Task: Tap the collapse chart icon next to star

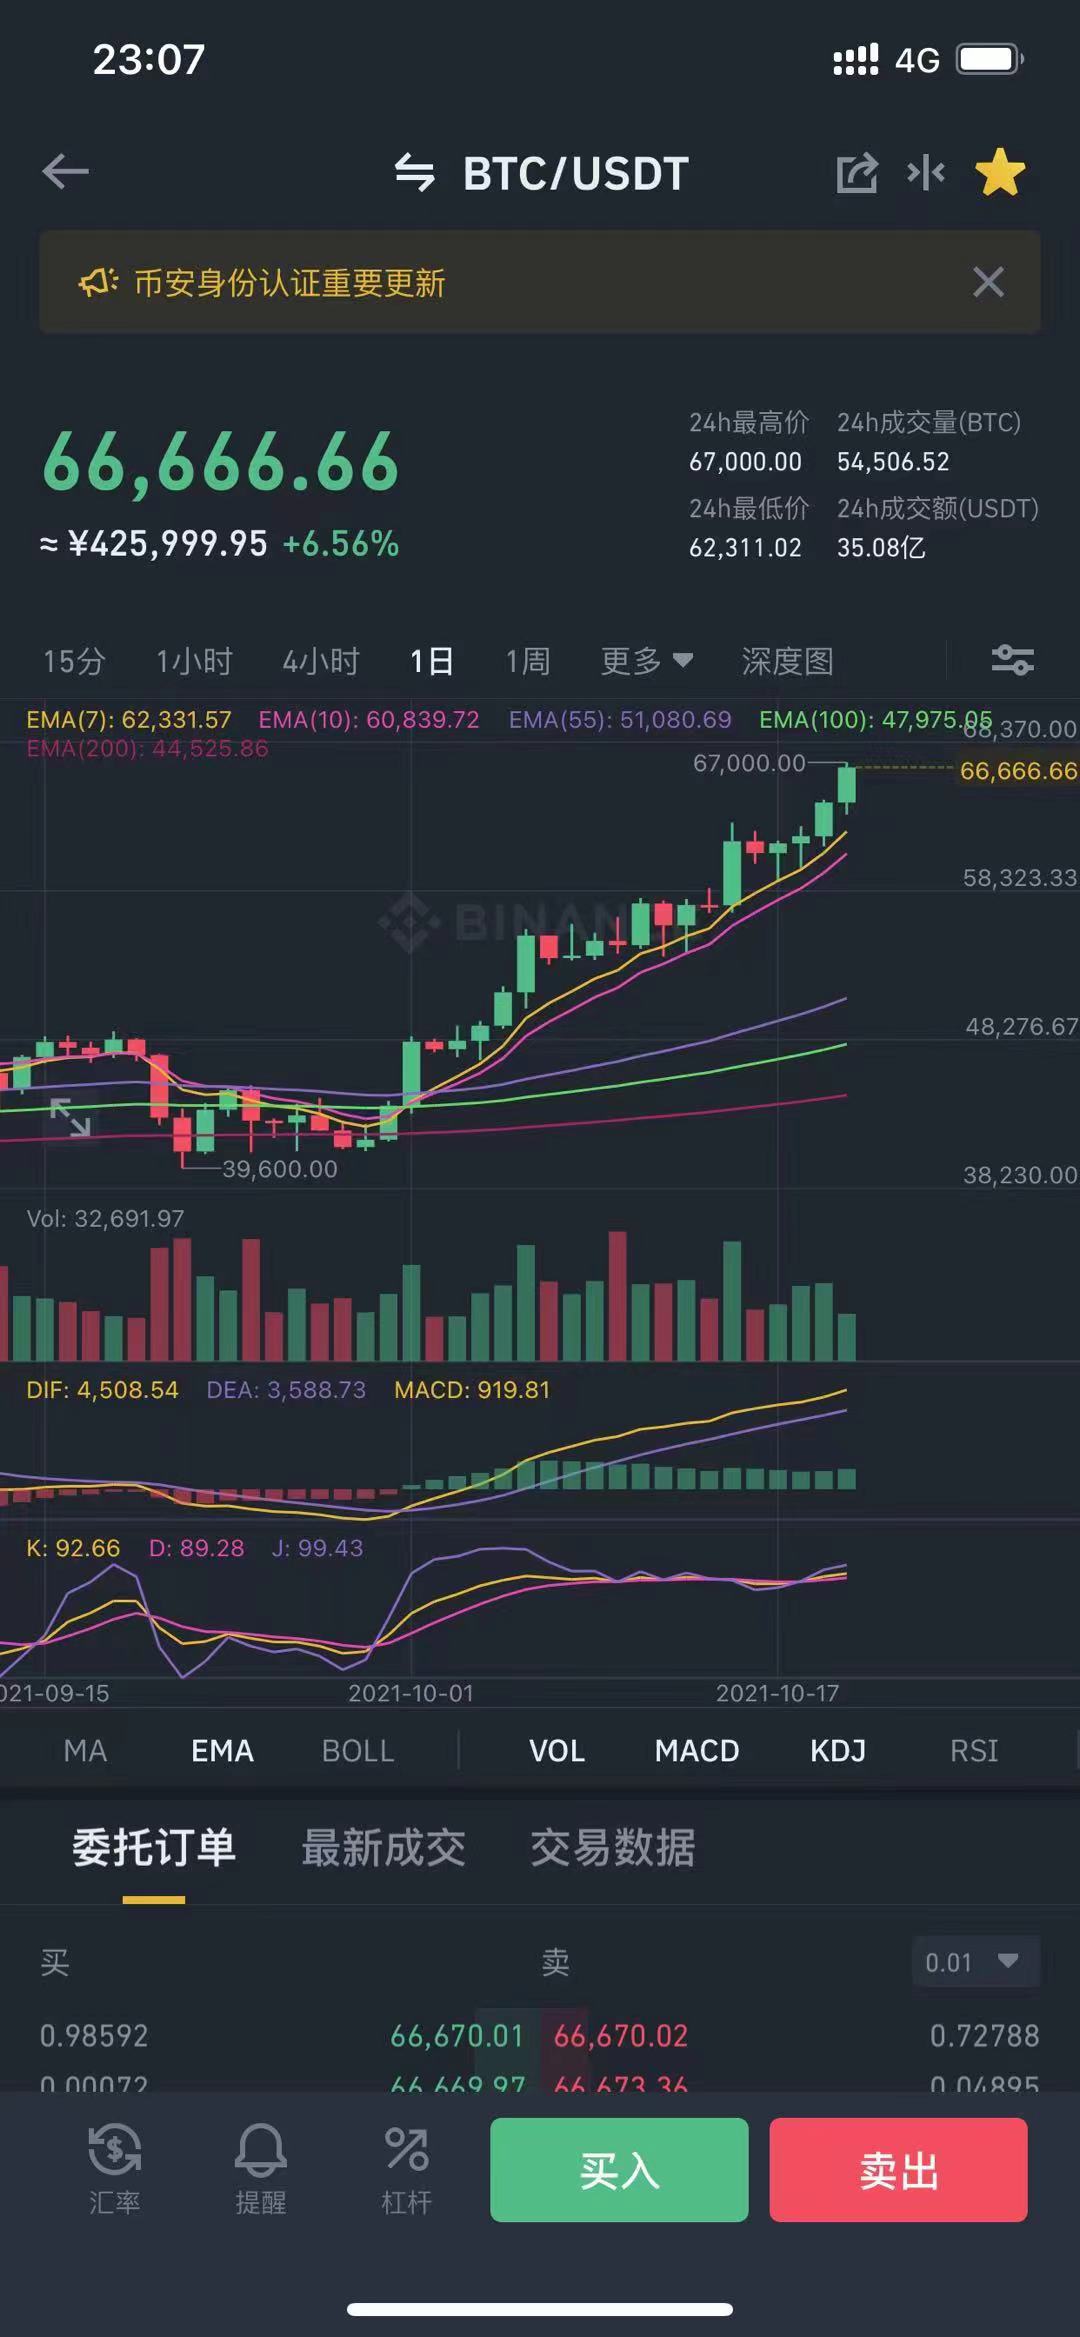Action: coord(926,173)
